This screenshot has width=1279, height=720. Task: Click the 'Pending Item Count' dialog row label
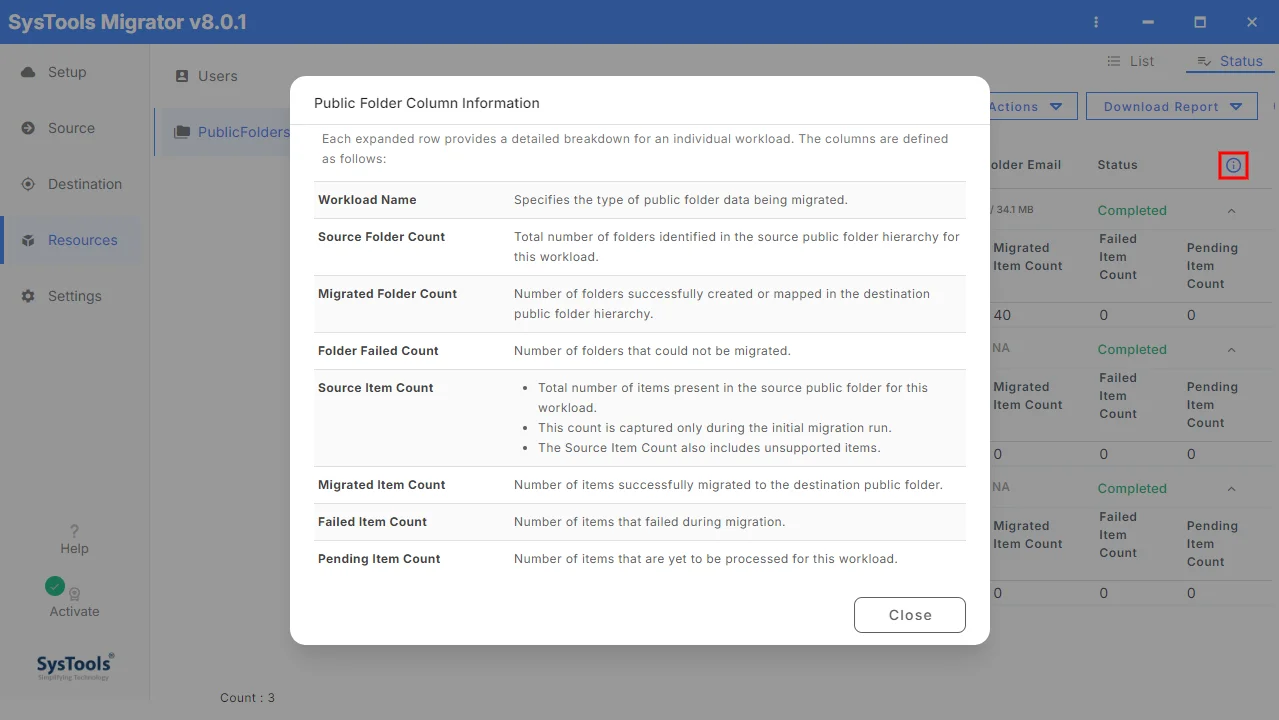pyautogui.click(x=379, y=559)
